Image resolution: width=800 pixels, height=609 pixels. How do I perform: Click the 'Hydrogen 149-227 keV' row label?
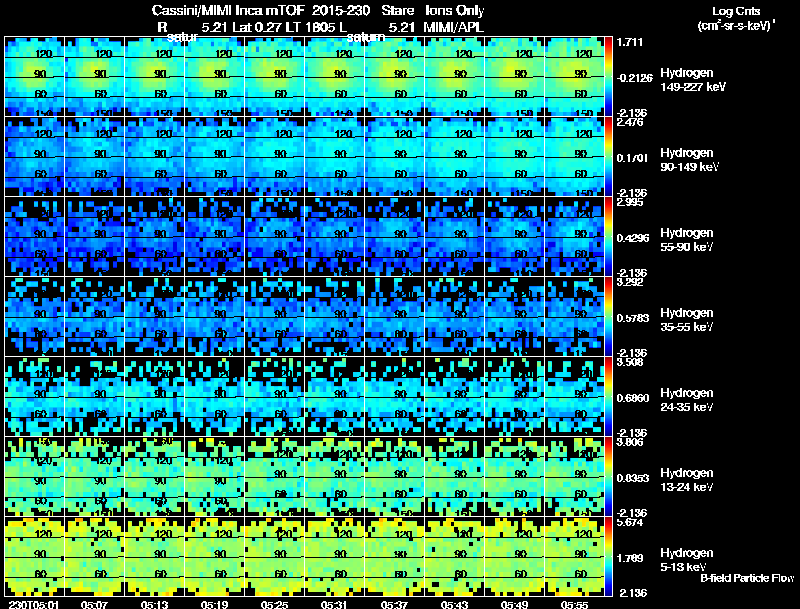tap(693, 80)
